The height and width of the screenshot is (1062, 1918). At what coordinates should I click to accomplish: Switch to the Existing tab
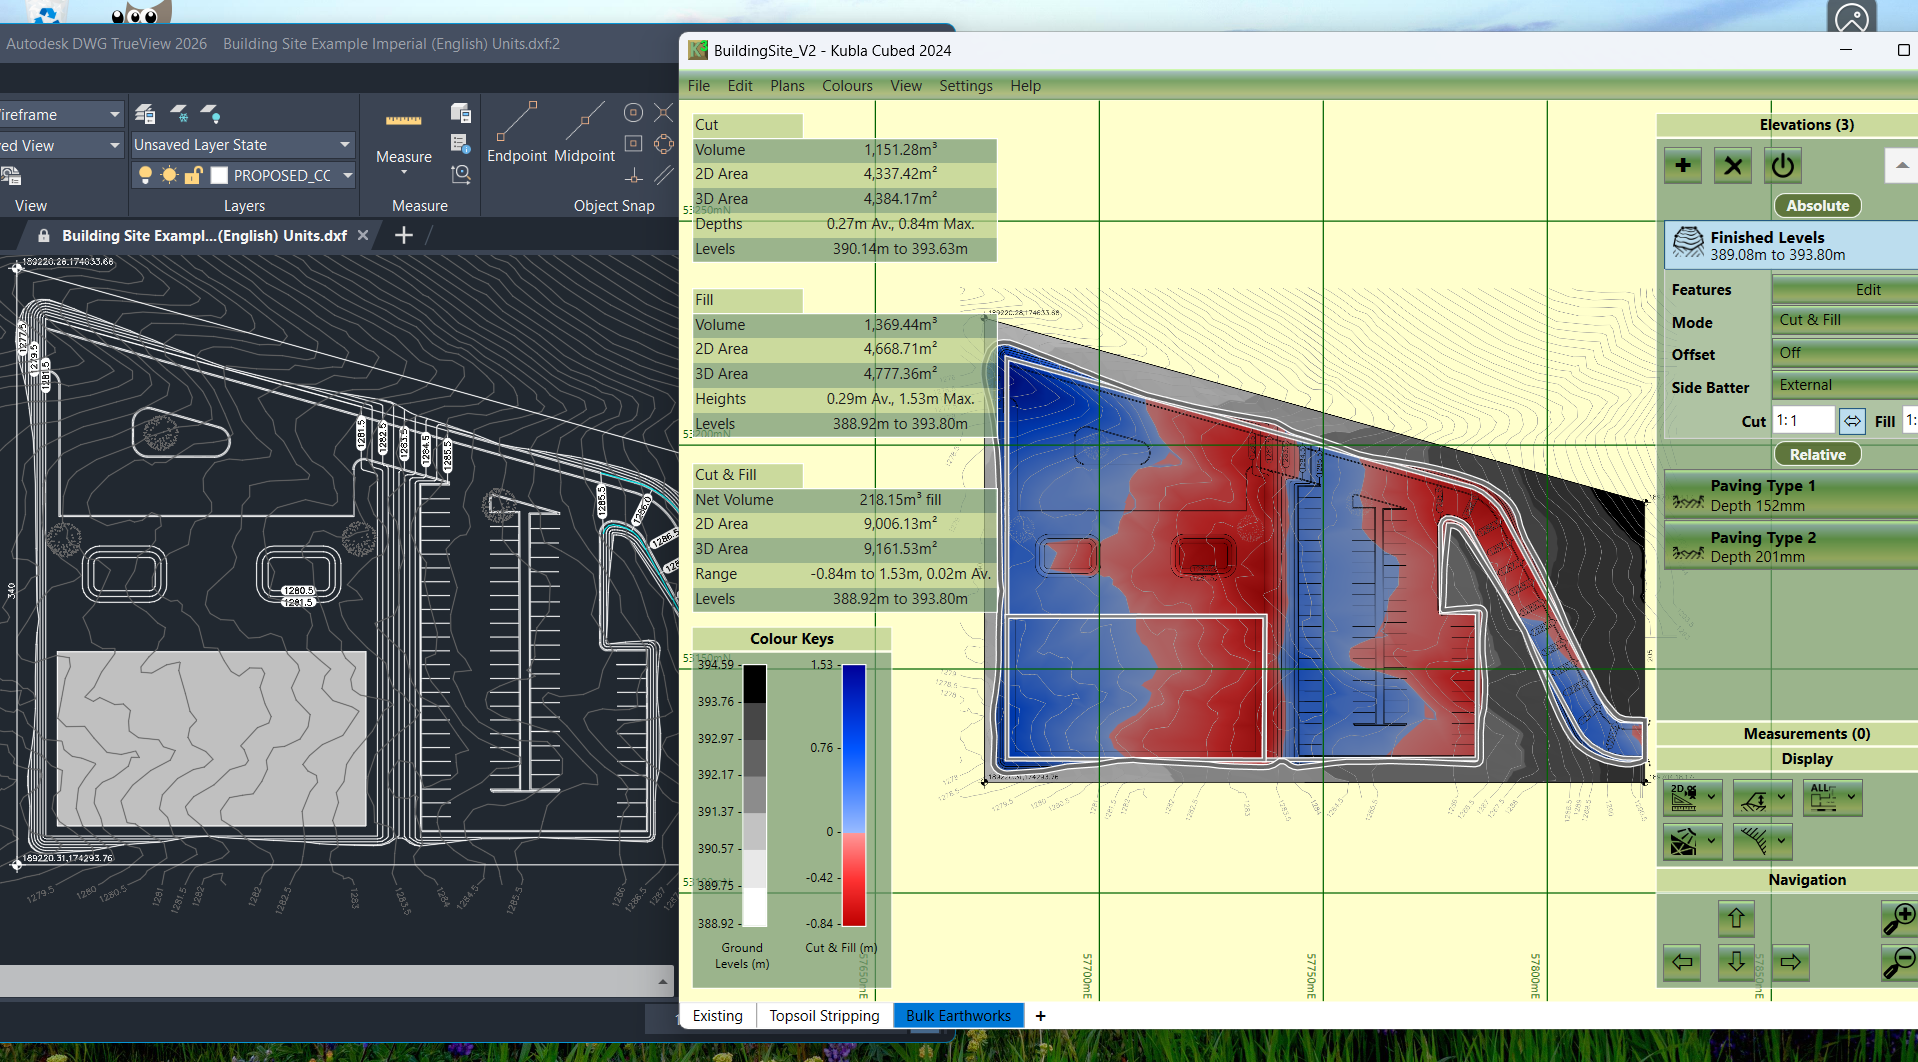pyautogui.click(x=718, y=1016)
